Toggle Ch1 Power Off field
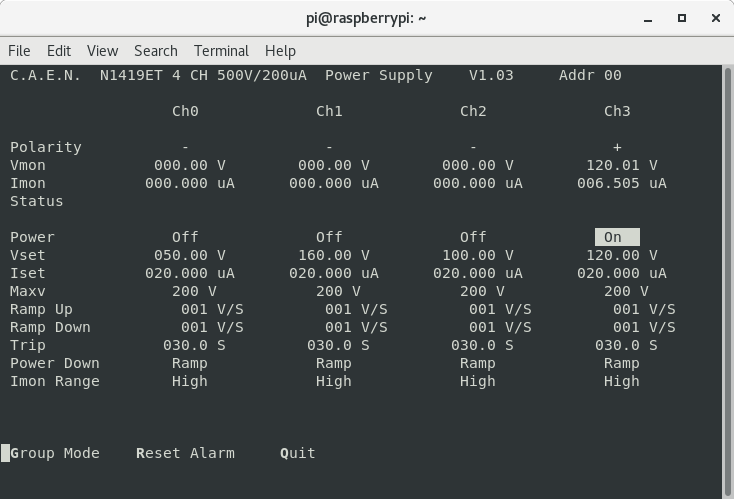 329,237
